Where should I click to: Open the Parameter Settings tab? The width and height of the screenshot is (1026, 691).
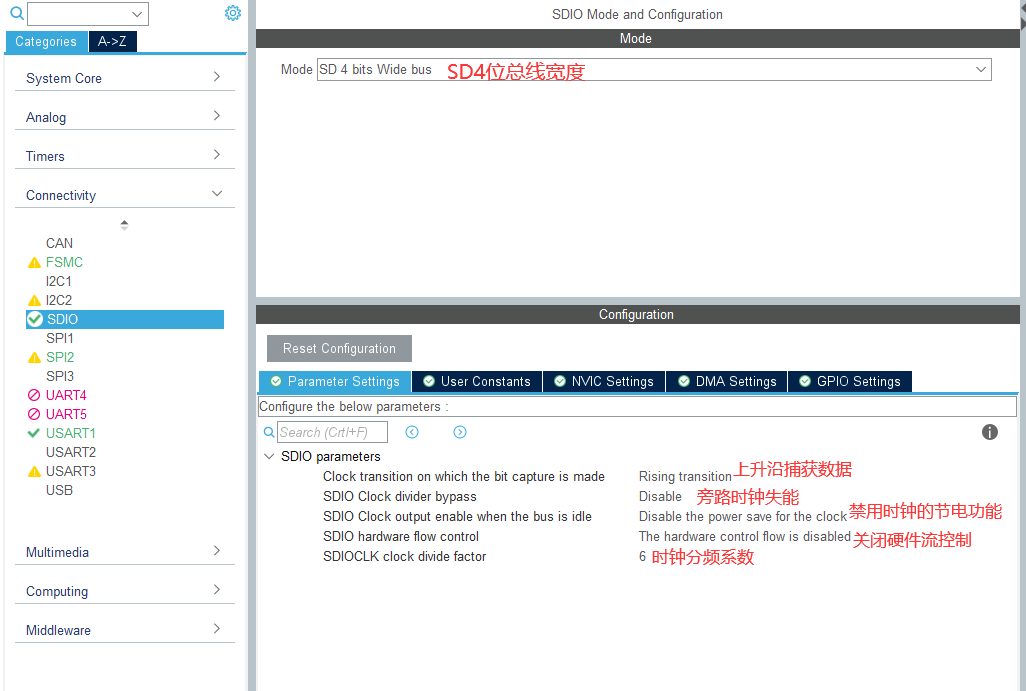[335, 381]
